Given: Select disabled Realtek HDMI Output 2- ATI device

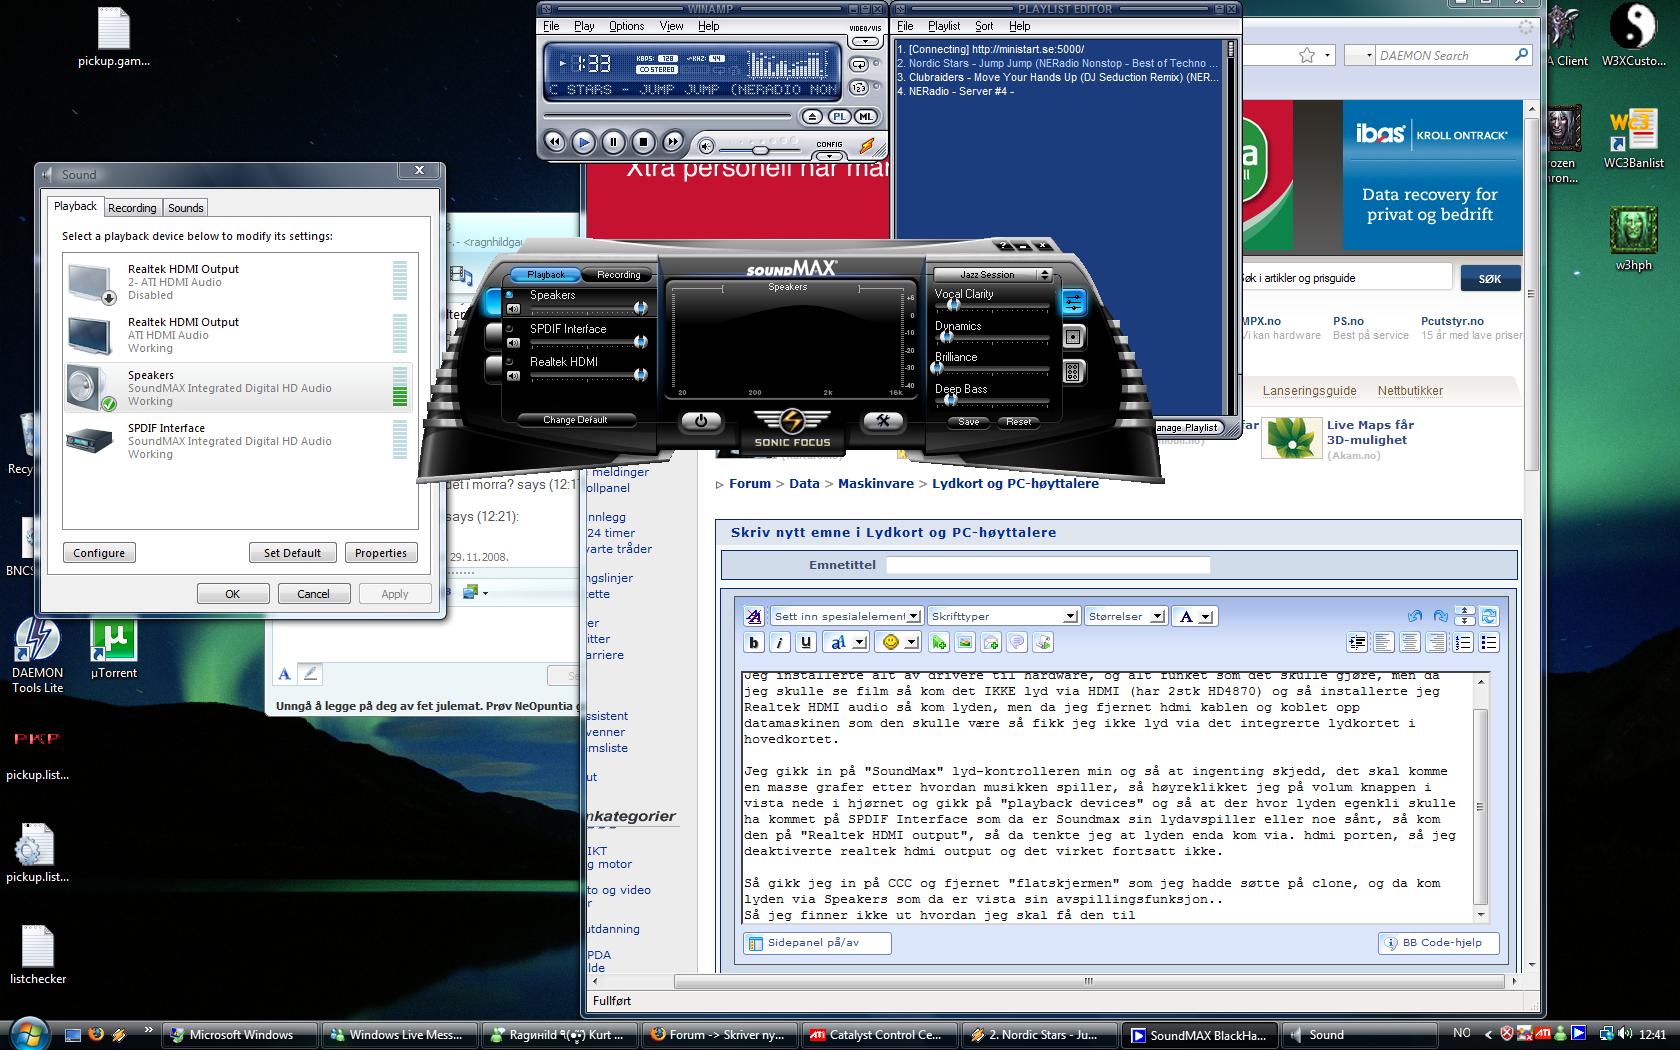Looking at the screenshot, I should pyautogui.click(x=239, y=282).
